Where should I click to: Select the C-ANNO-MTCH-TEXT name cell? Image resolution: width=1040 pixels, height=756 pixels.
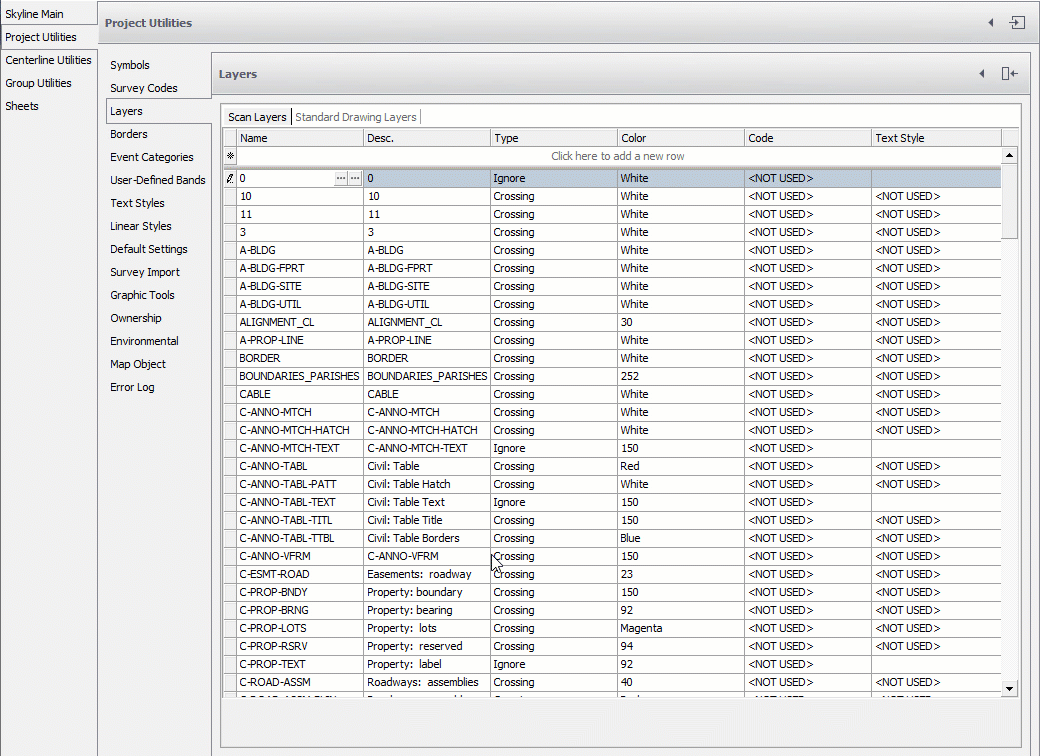pos(300,448)
